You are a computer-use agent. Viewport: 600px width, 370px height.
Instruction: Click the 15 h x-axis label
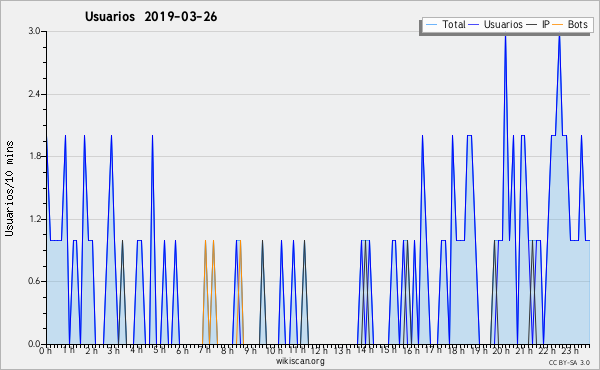[388, 350]
